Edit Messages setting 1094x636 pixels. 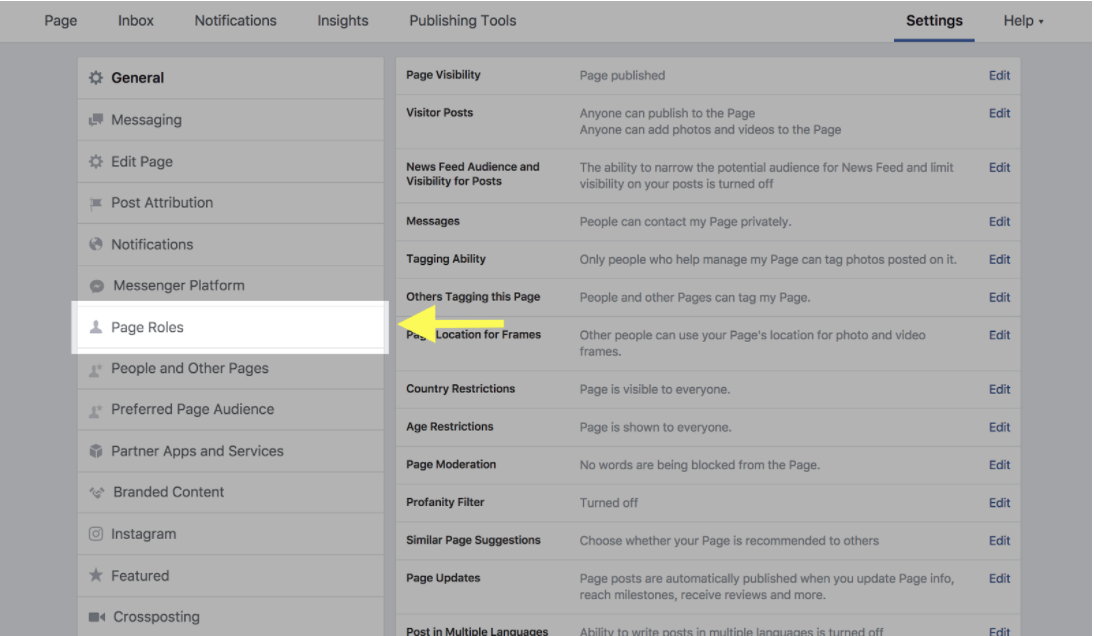pyautogui.click(x=999, y=222)
